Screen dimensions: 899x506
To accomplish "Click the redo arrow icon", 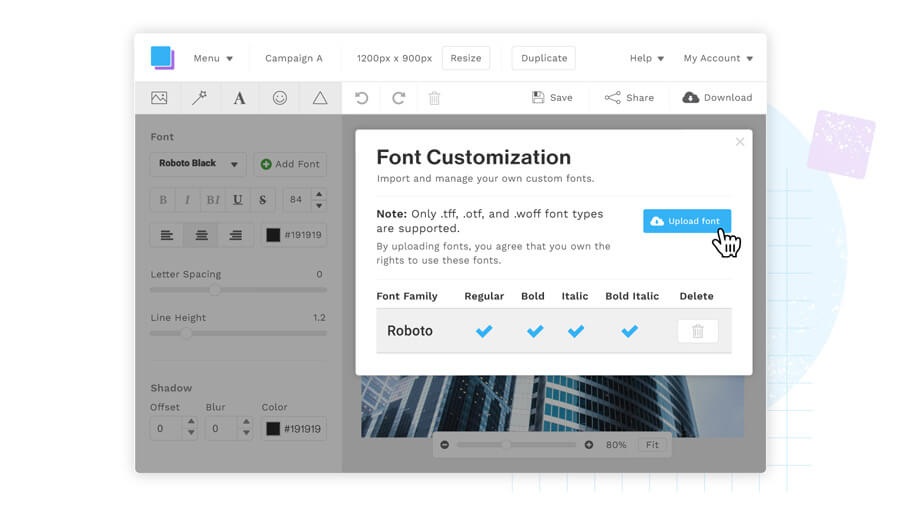I will [398, 98].
